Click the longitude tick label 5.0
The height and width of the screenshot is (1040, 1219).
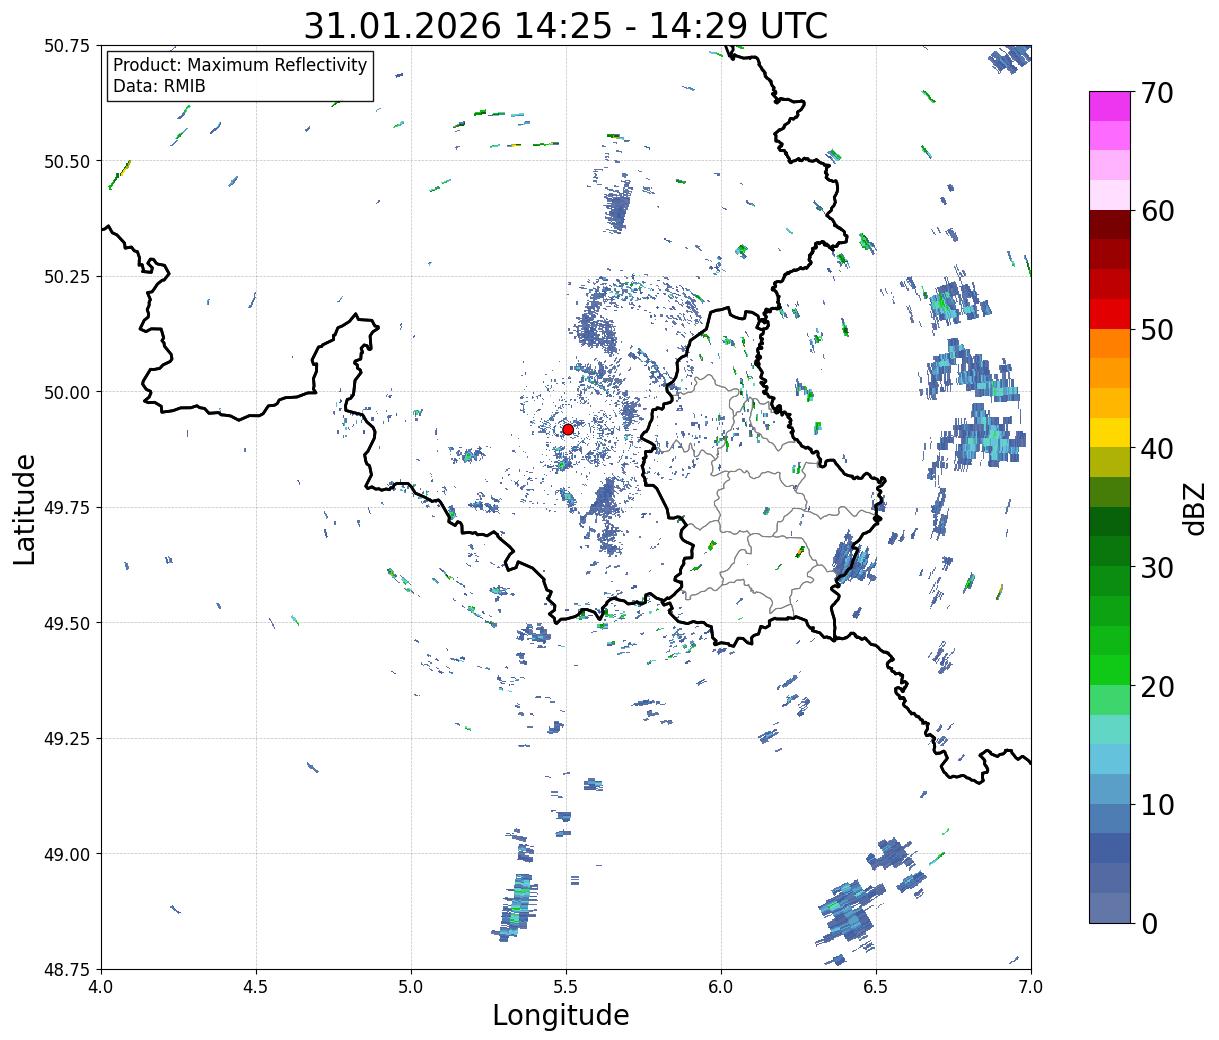point(411,987)
